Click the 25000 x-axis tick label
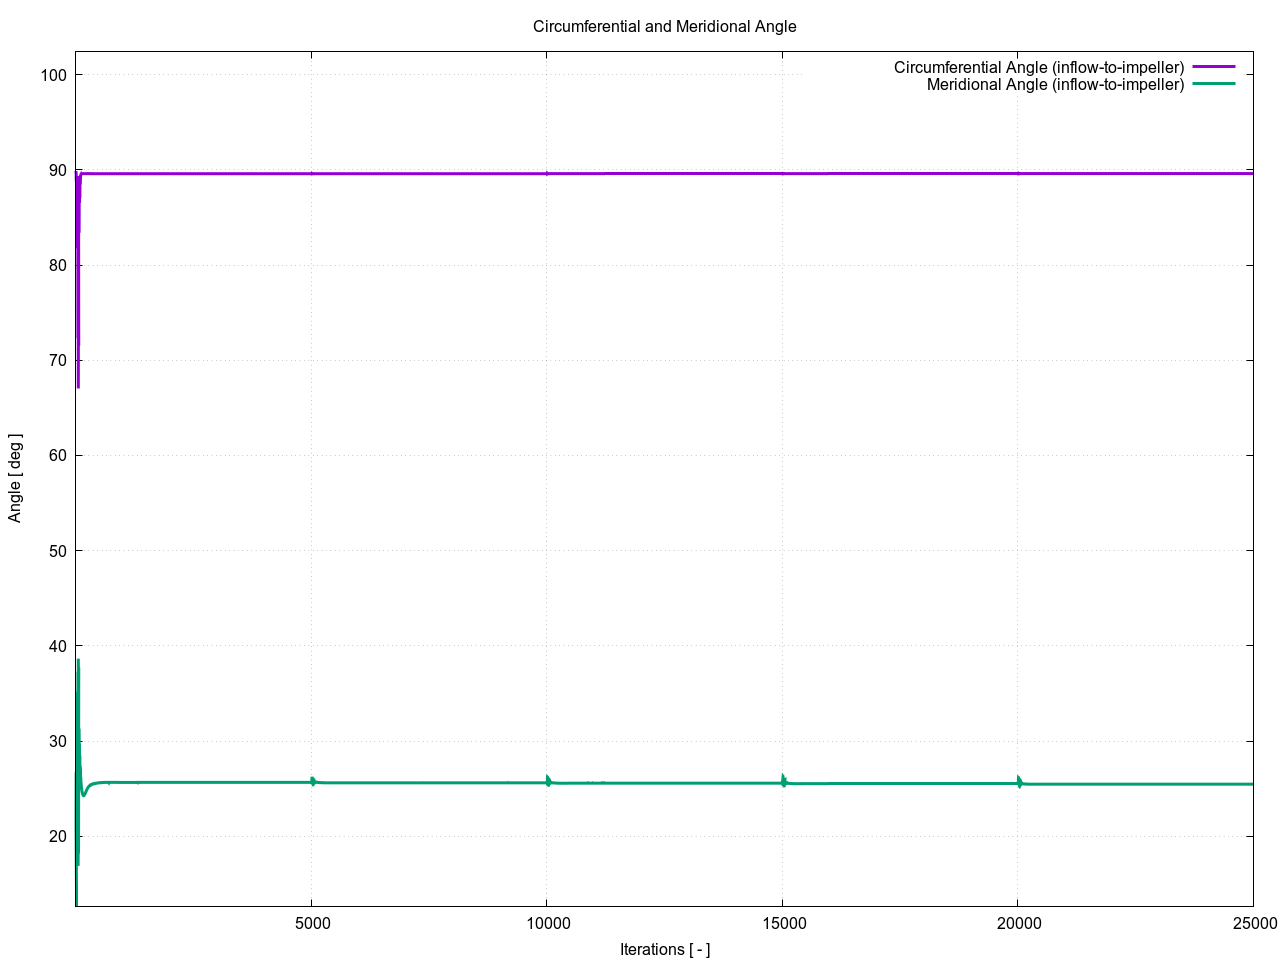Image resolution: width=1280 pixels, height=960 pixels. [x=1252, y=923]
